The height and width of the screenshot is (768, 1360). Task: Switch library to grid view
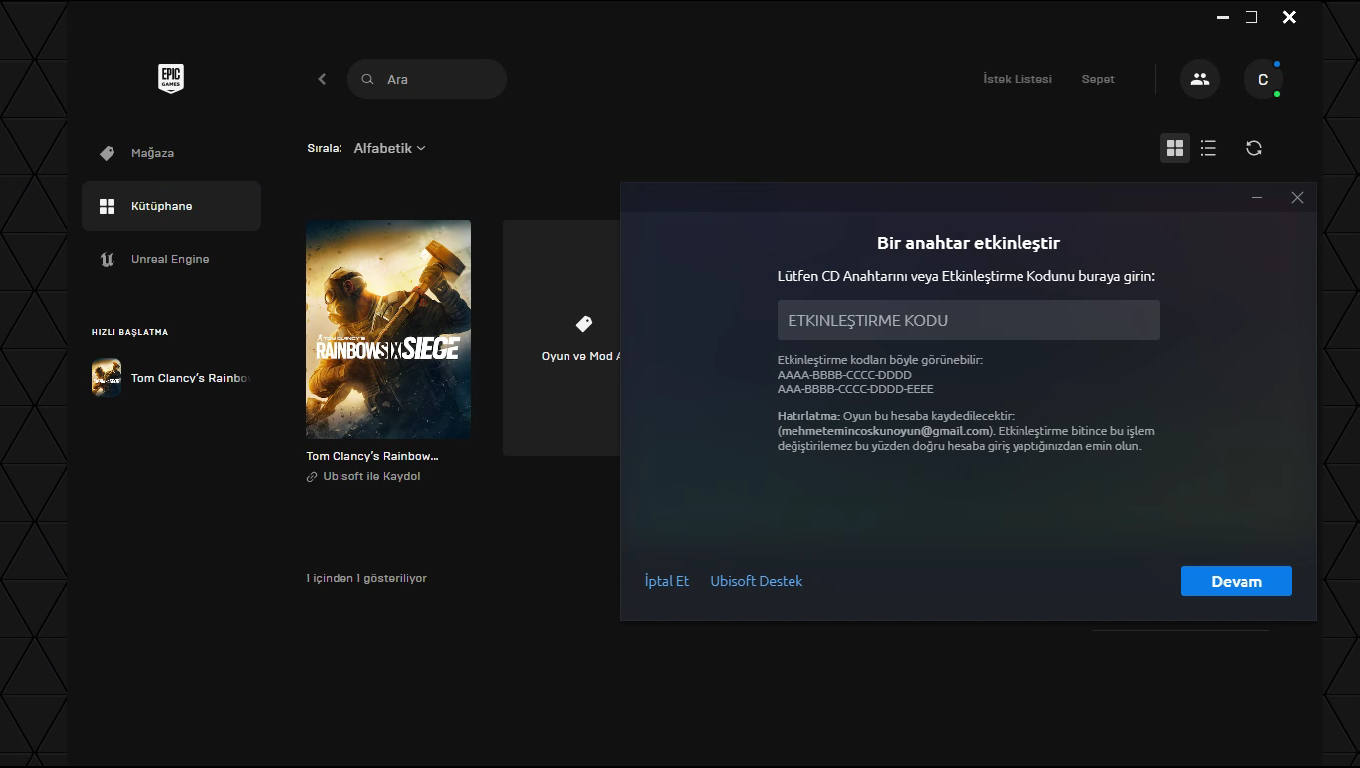click(1175, 148)
